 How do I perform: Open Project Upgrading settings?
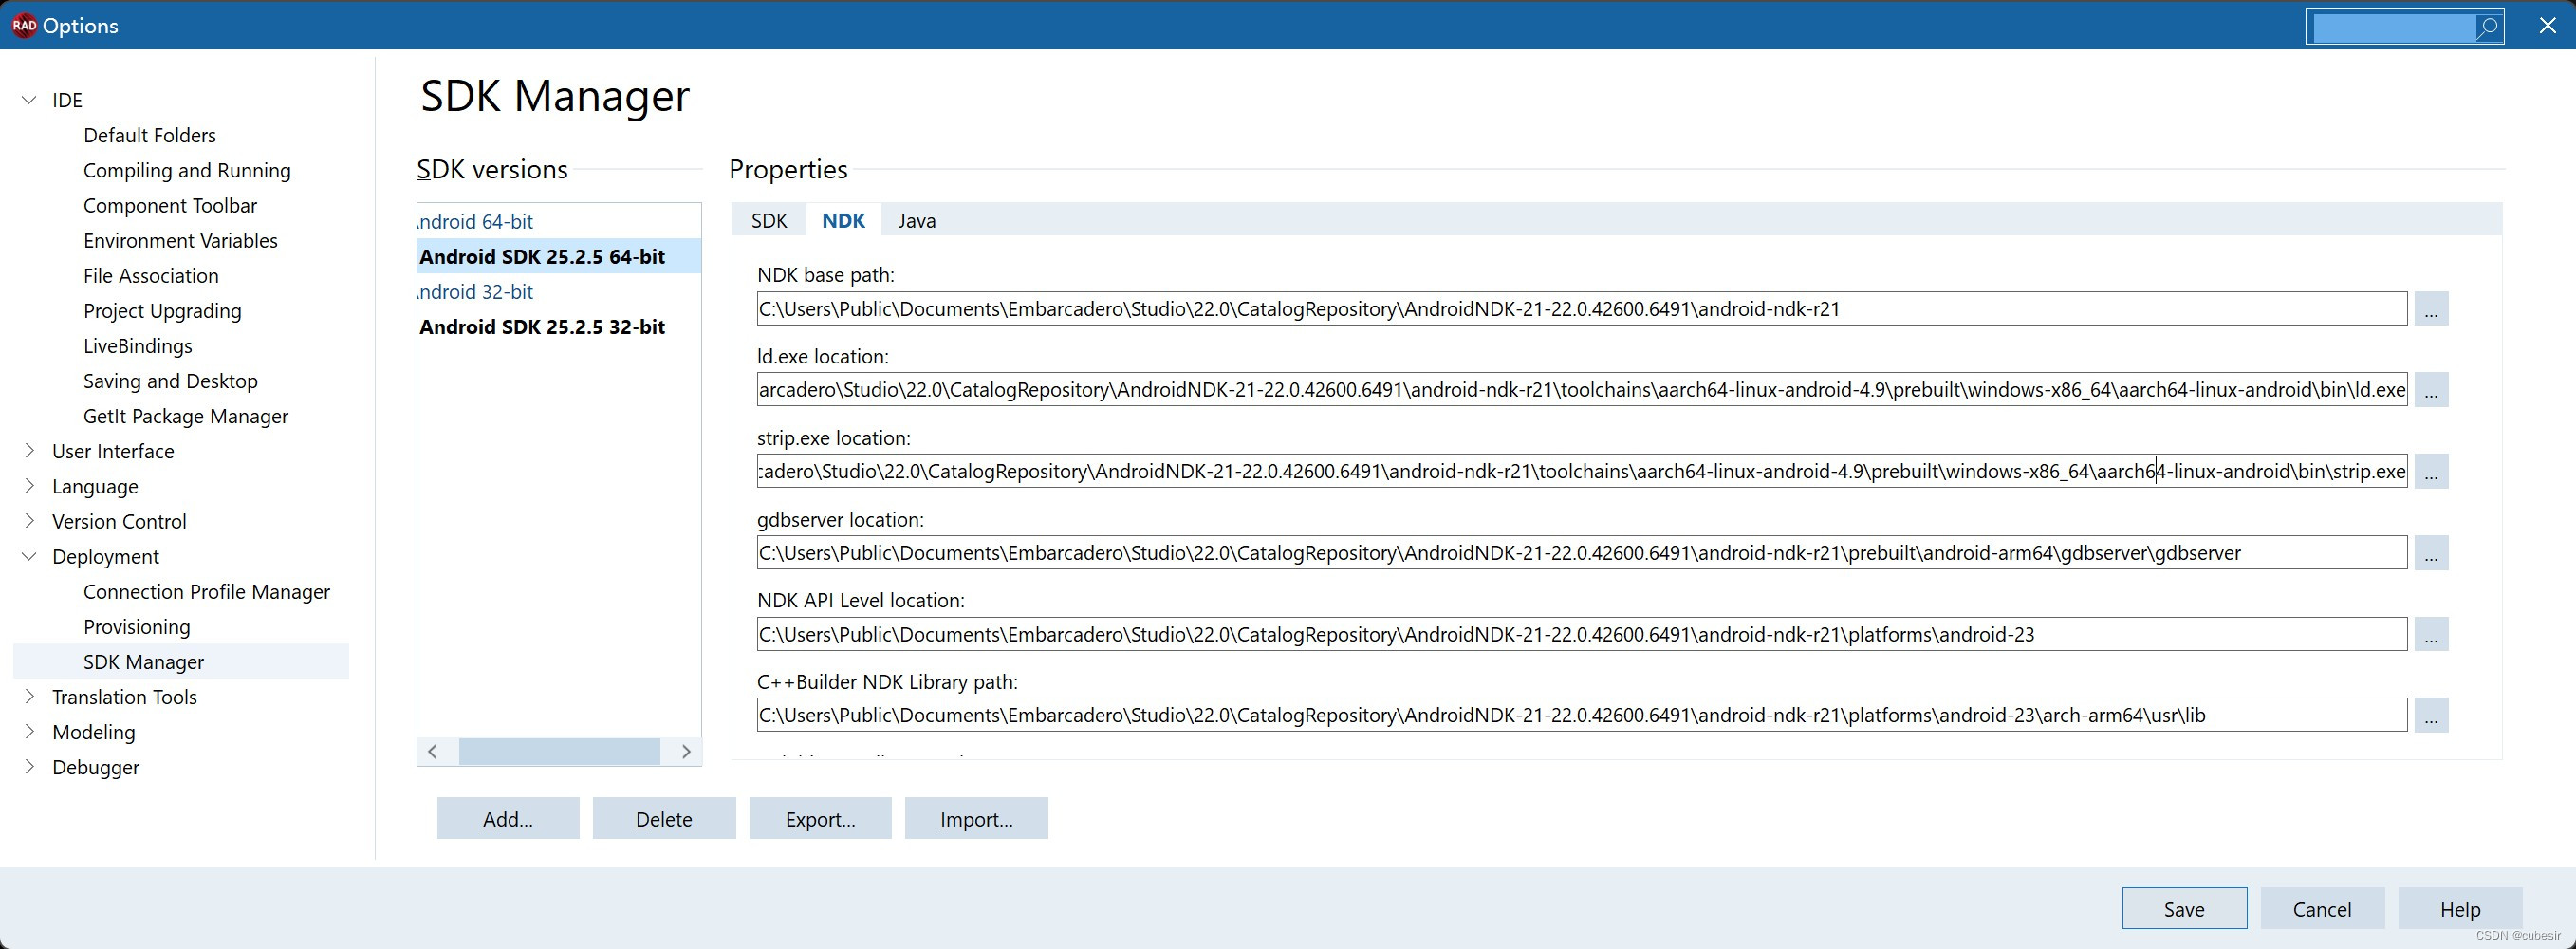coord(162,311)
